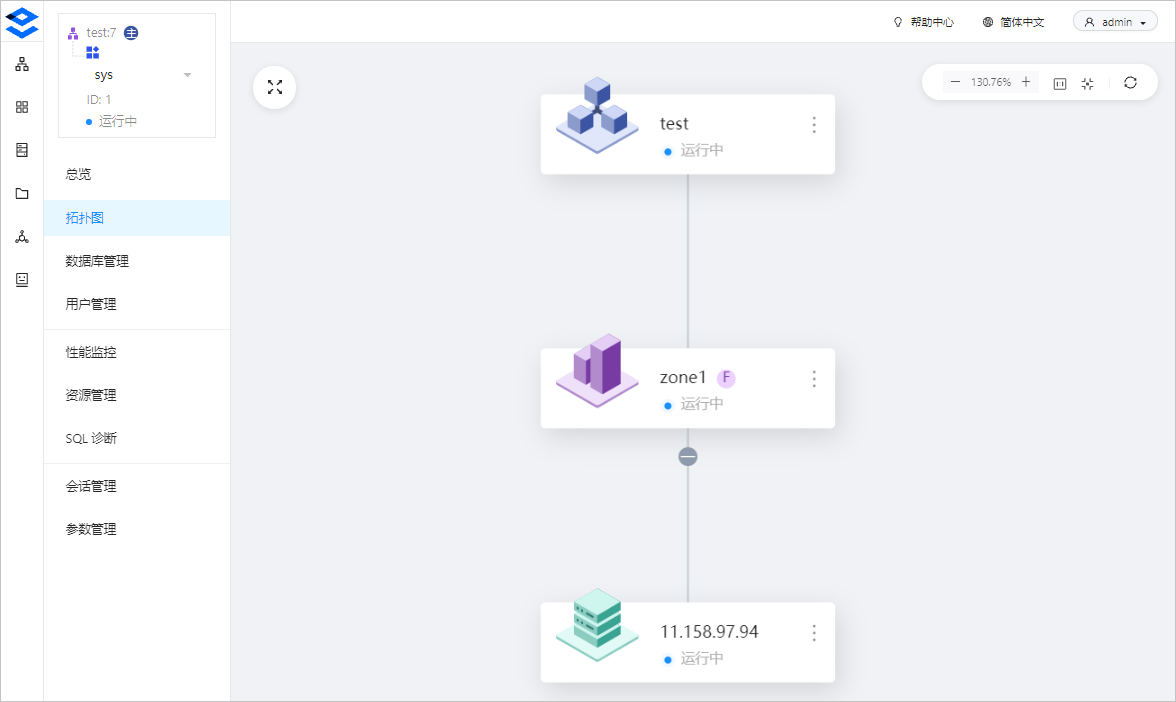Reset topology view to actual size icon
This screenshot has width=1176, height=702.
[x=1060, y=83]
